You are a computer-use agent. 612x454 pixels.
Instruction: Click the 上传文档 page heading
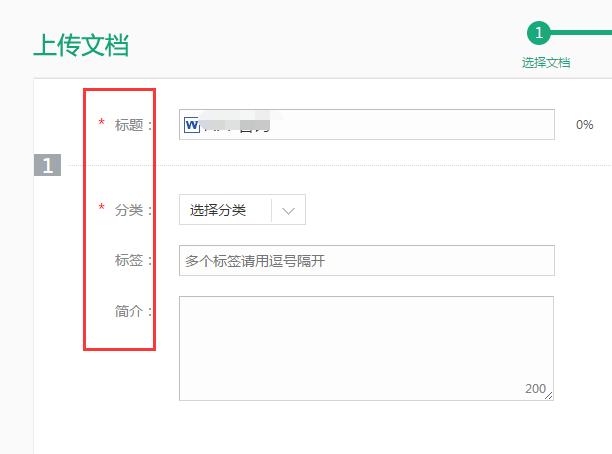[81, 45]
